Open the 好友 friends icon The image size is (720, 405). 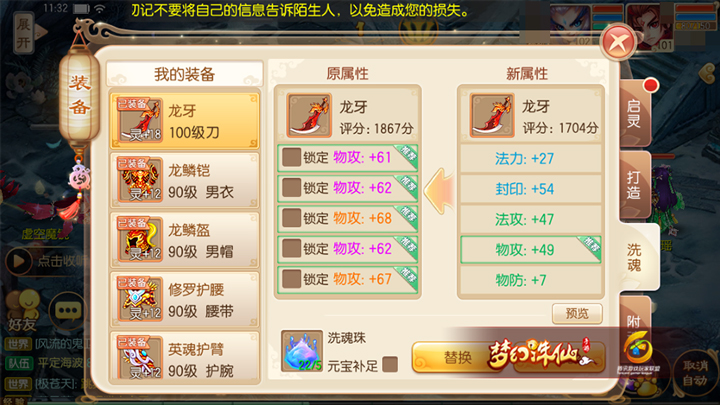pyautogui.click(x=23, y=310)
